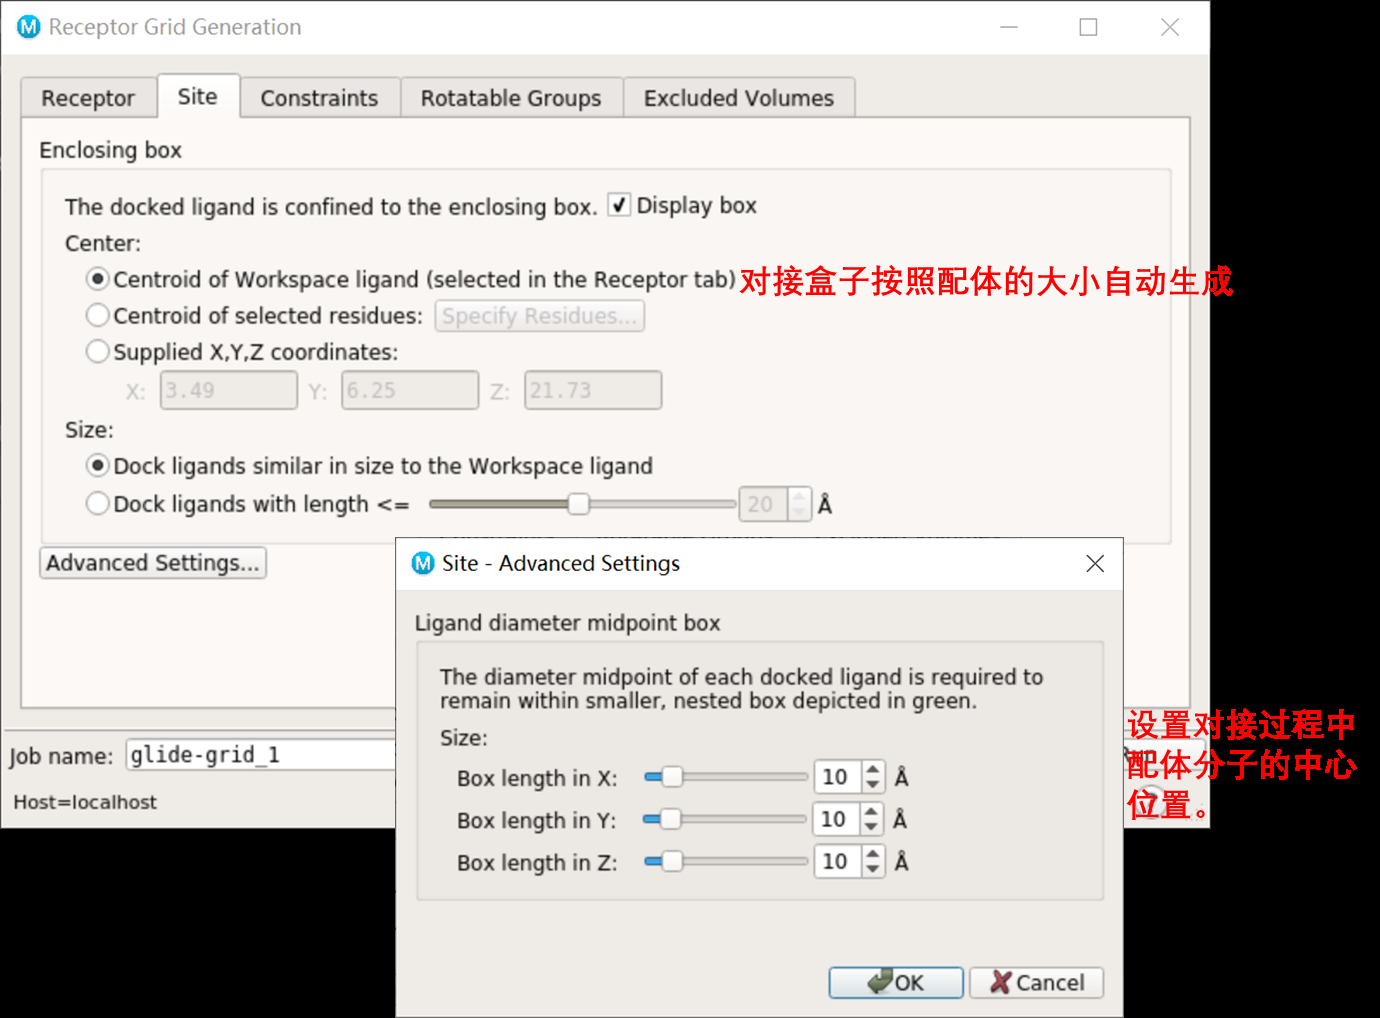Click Box length in X value field
1380x1018 pixels.
838,777
